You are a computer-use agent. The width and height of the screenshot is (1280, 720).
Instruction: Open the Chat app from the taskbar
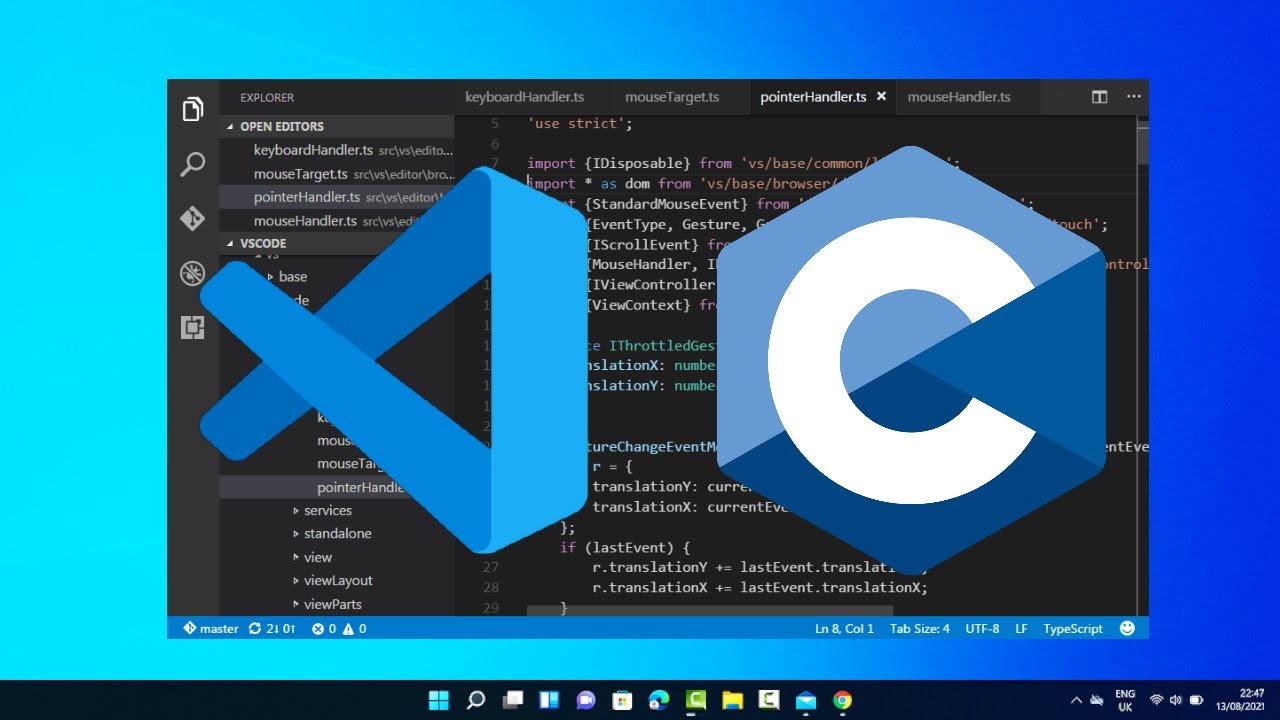pos(586,700)
